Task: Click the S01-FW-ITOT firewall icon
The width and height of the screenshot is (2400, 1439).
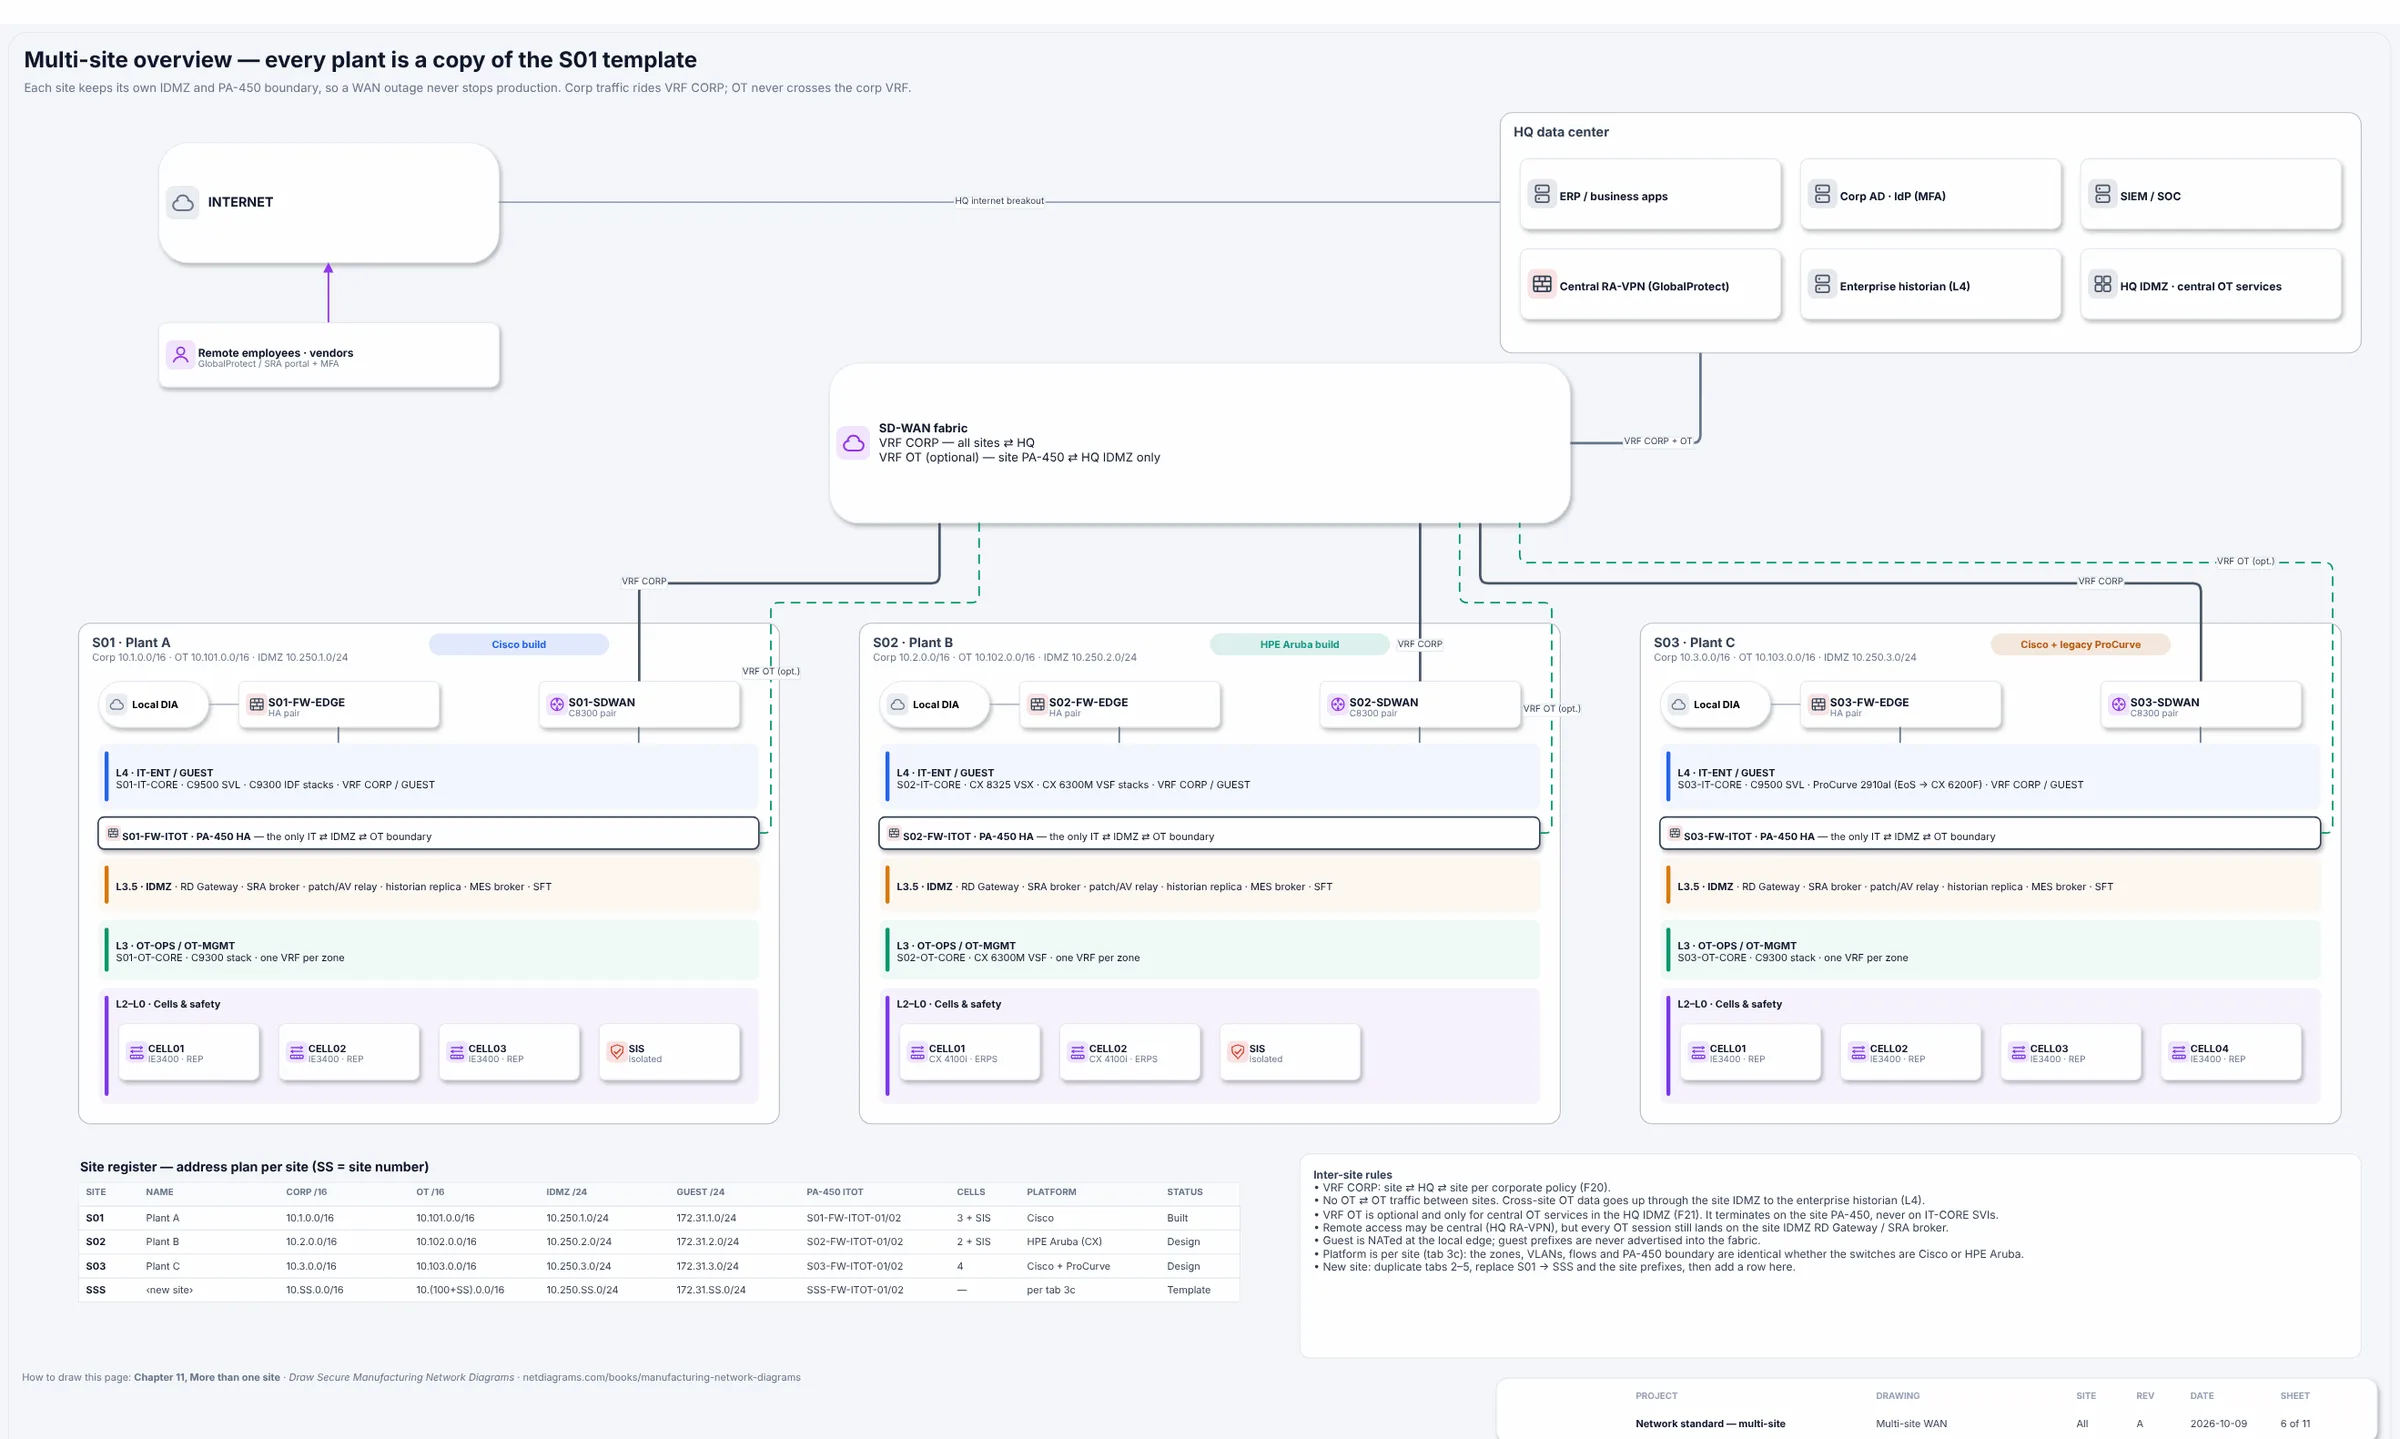Action: point(113,833)
